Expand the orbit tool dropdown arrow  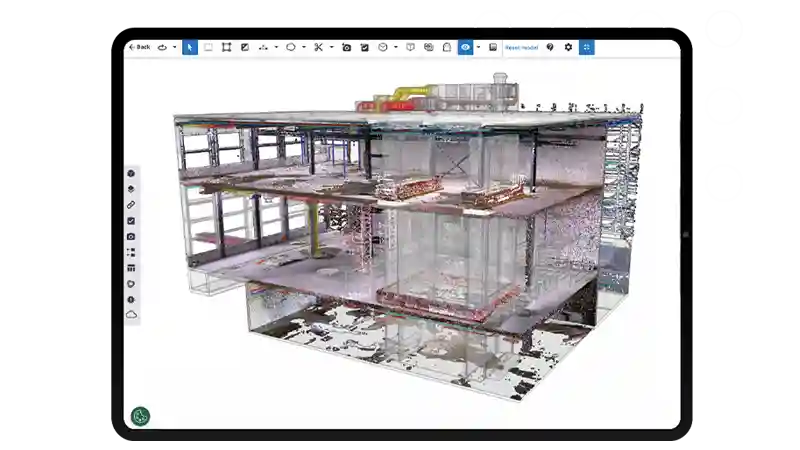tap(174, 47)
